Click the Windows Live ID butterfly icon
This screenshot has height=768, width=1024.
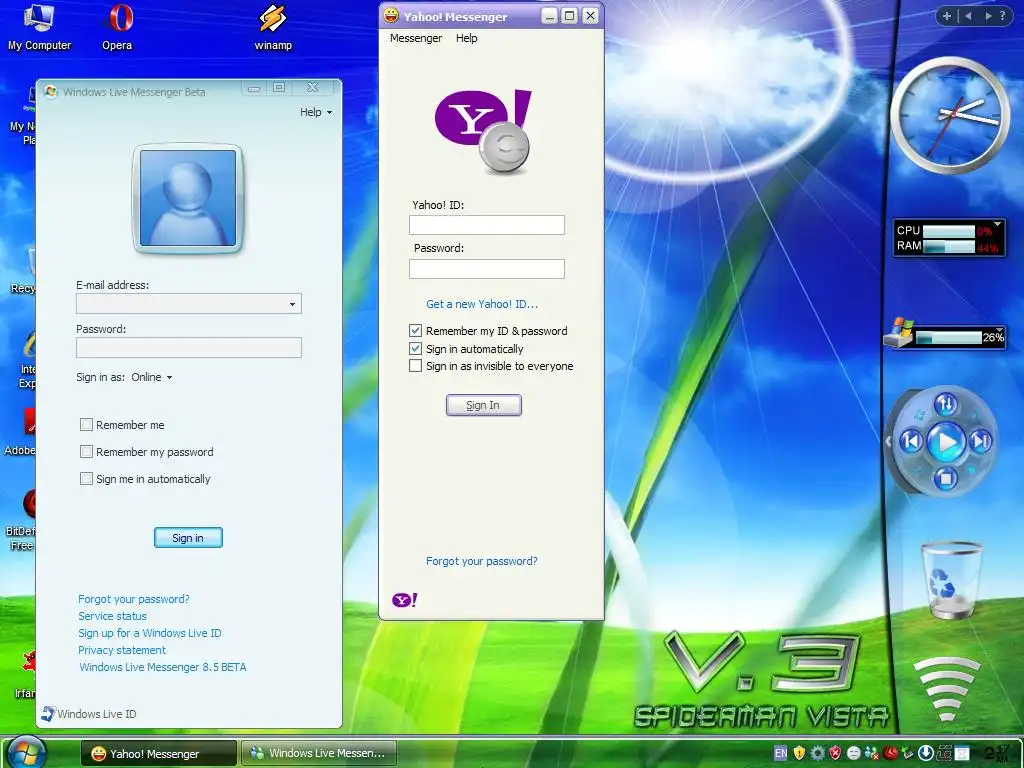pyautogui.click(x=48, y=714)
